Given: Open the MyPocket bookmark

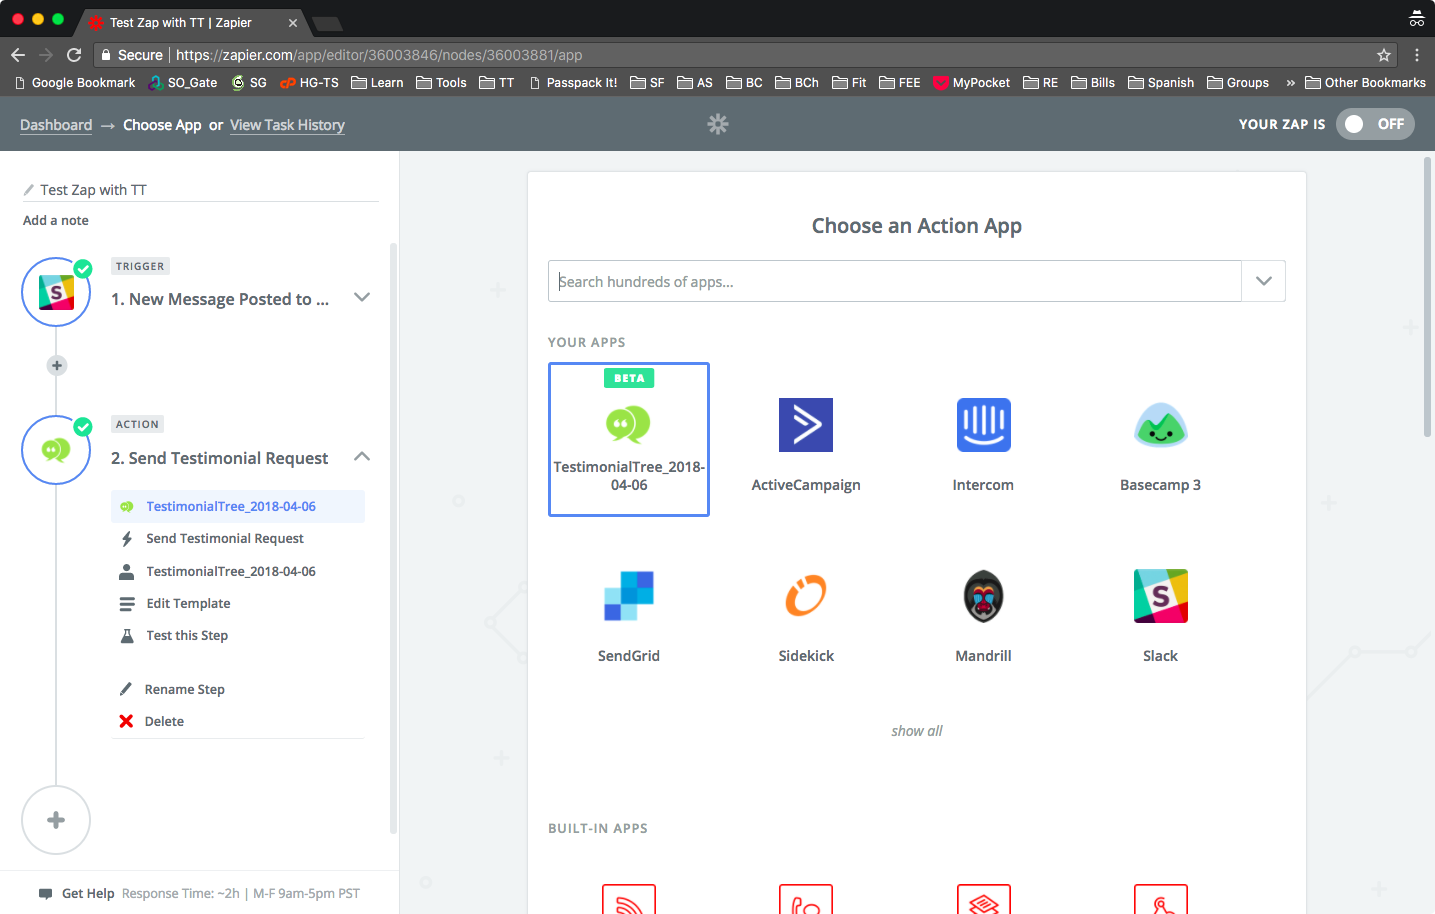Looking at the screenshot, I should (972, 83).
